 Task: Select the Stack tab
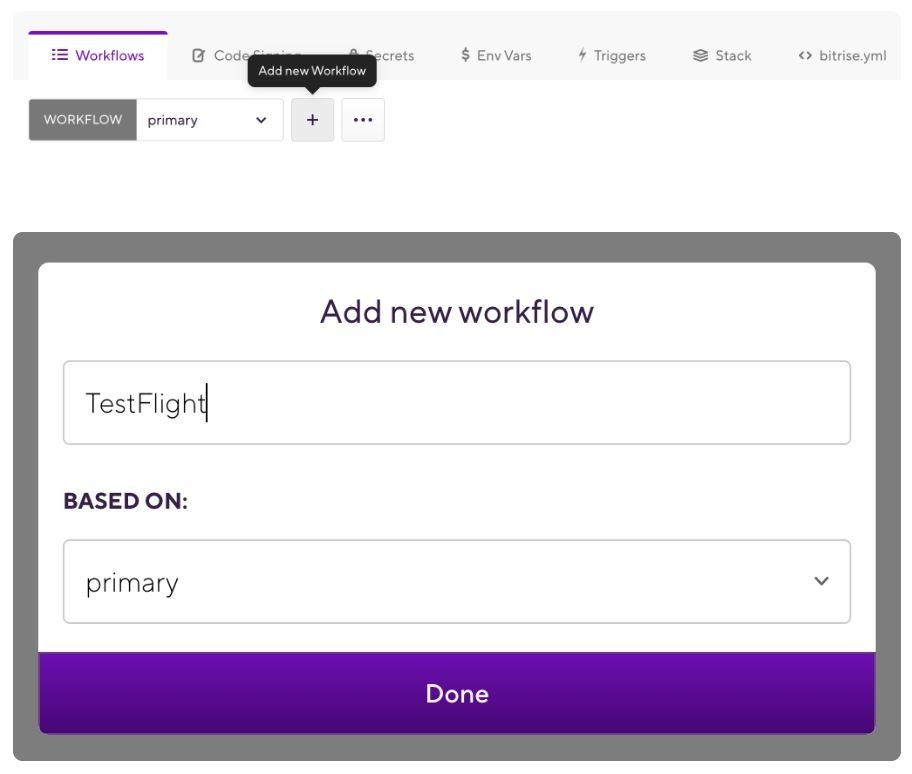732,56
